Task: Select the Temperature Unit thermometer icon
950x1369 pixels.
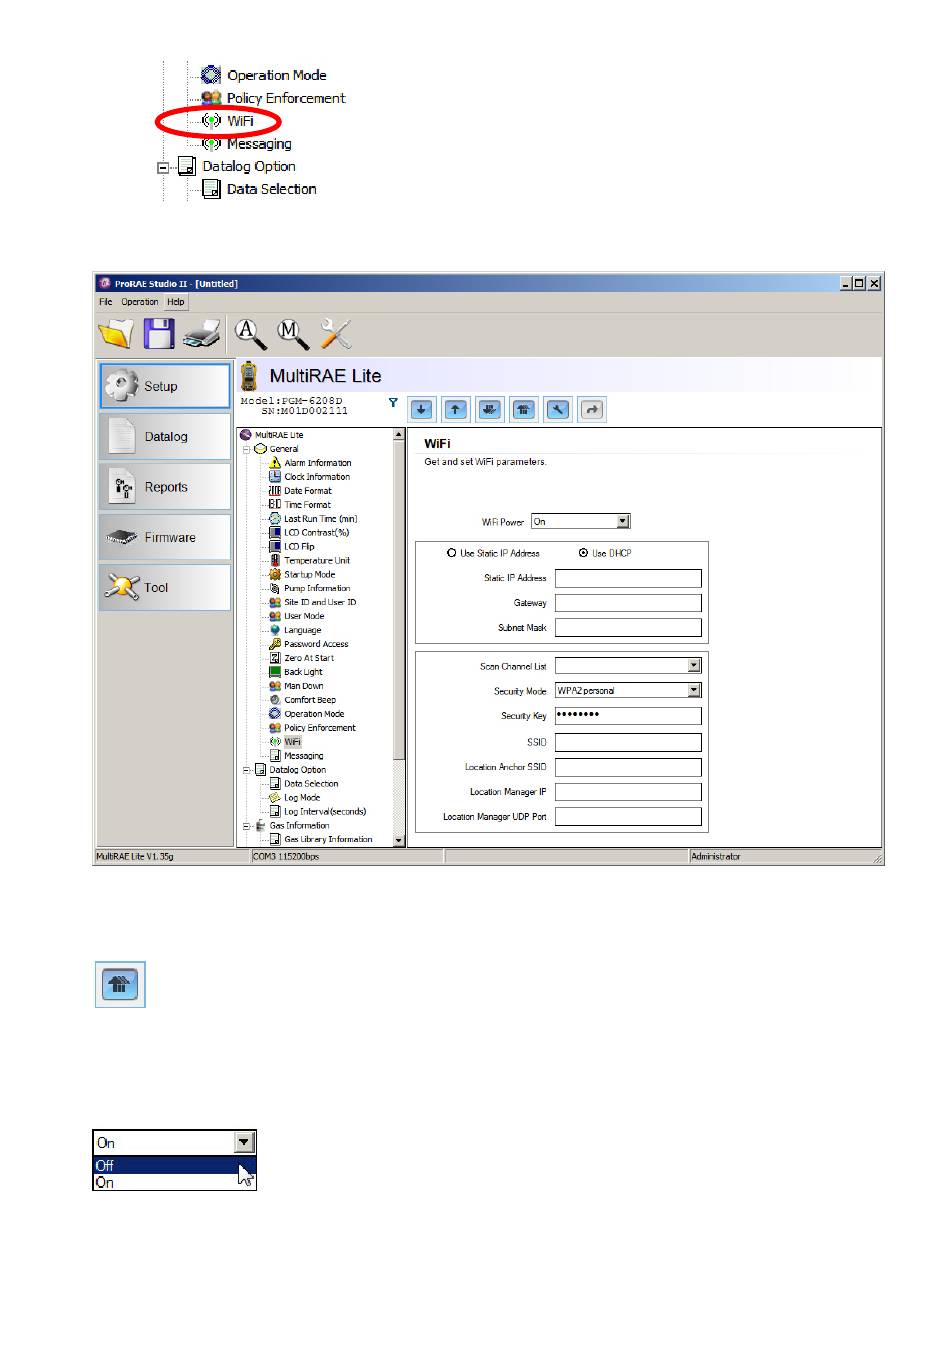Action: tap(275, 561)
